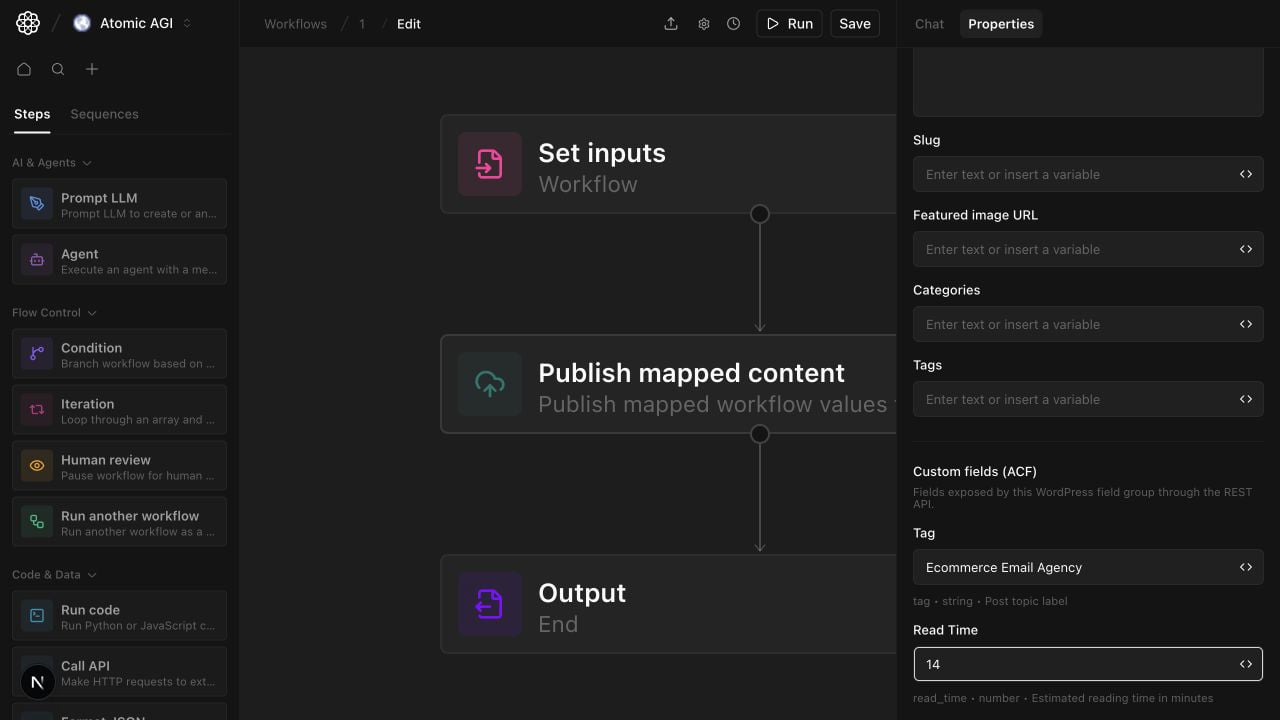Click the Edit breadcrumb

point(409,24)
